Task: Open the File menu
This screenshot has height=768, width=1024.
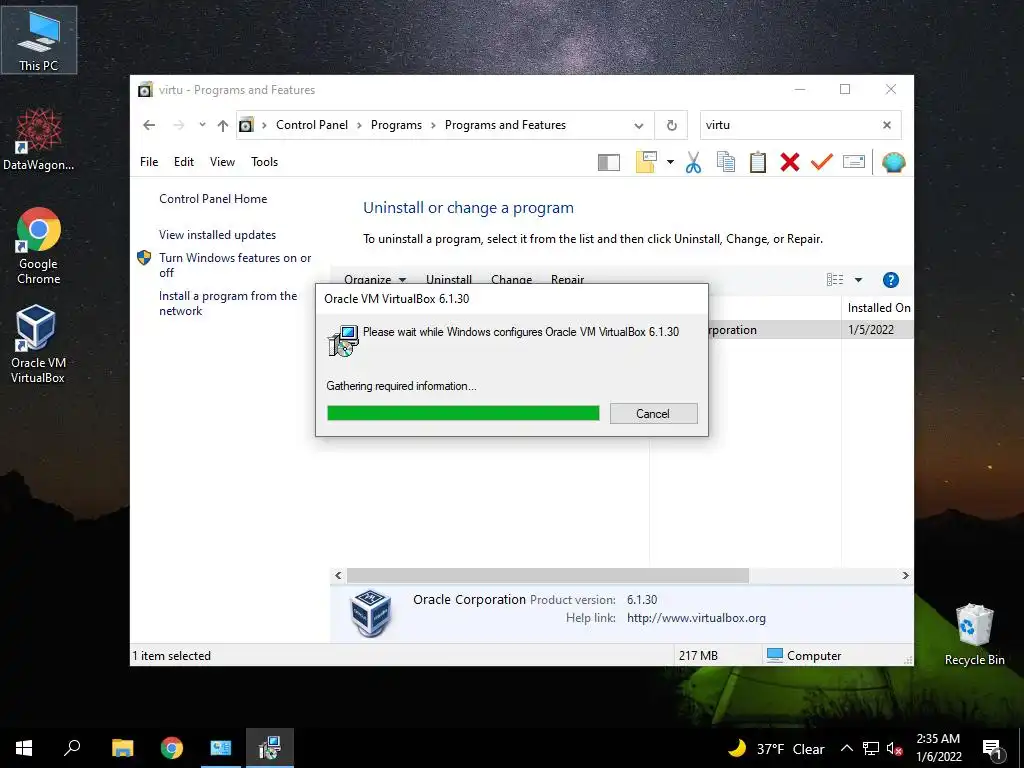Action: [x=149, y=161]
